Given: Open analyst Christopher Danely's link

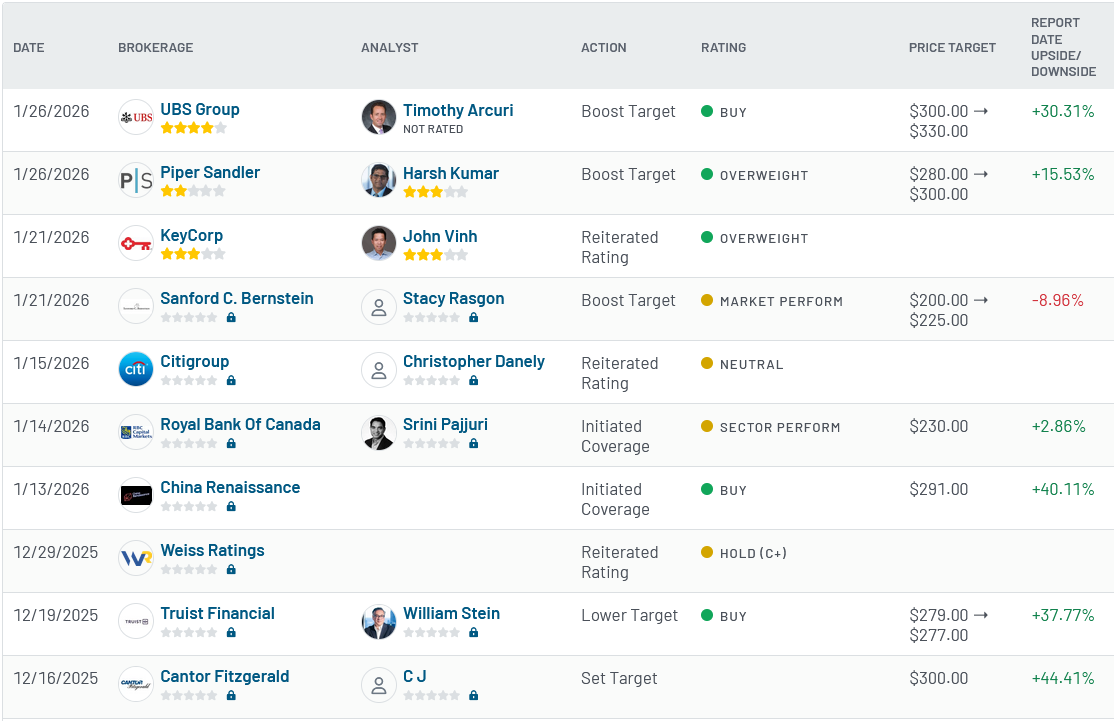Looking at the screenshot, I should click(x=474, y=362).
